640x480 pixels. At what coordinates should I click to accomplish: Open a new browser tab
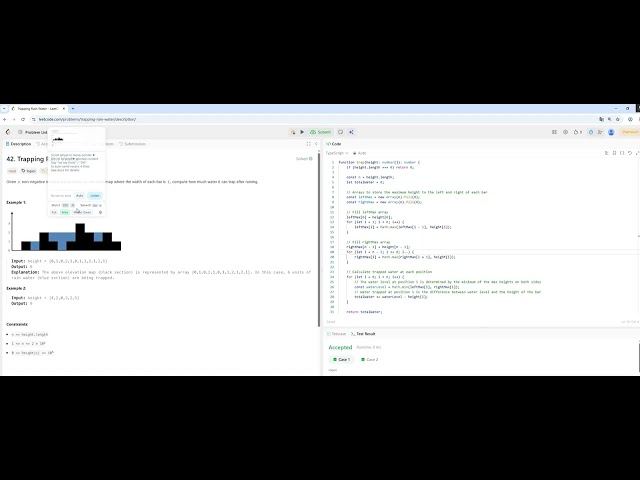(x=73, y=109)
